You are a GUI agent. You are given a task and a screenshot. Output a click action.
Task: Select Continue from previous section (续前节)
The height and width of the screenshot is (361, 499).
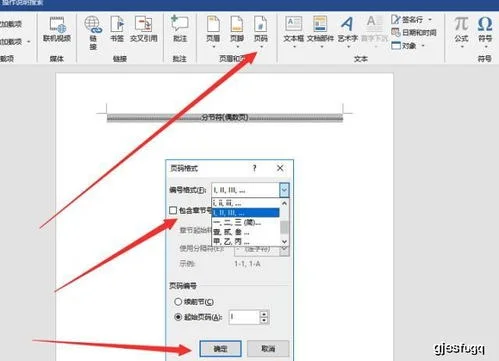(x=178, y=302)
